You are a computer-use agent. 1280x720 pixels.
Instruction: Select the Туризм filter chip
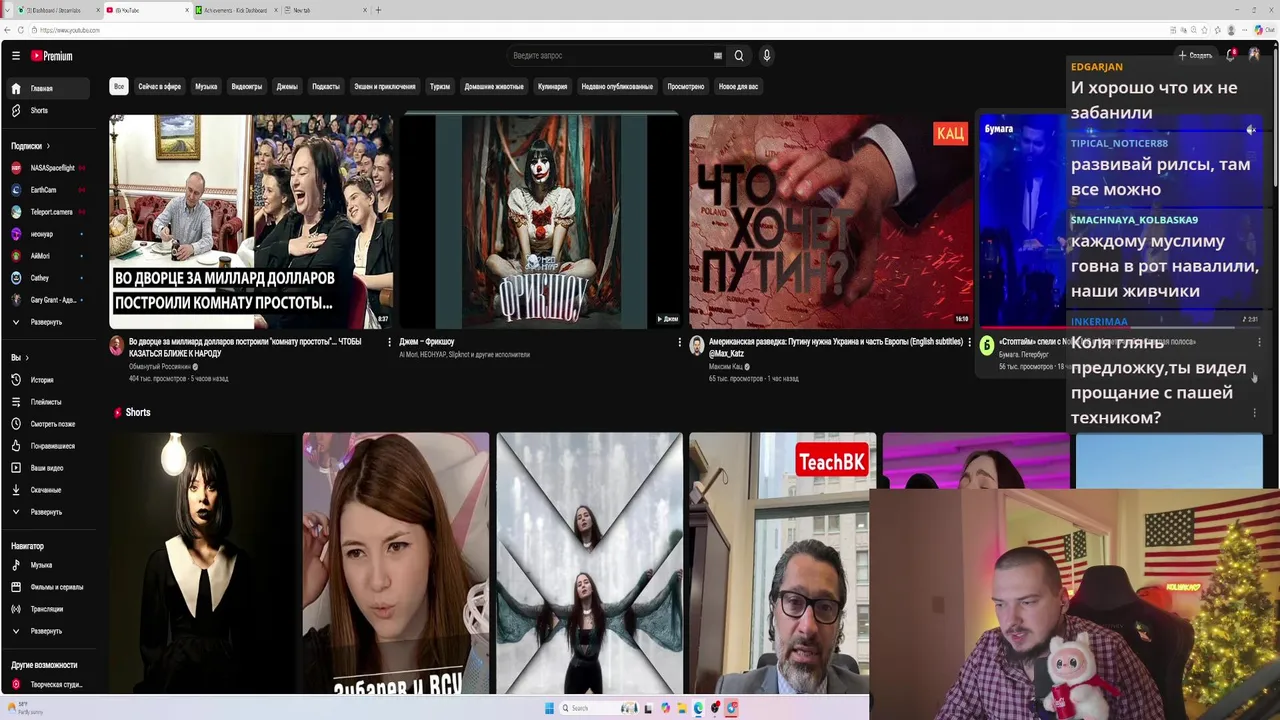(x=440, y=87)
